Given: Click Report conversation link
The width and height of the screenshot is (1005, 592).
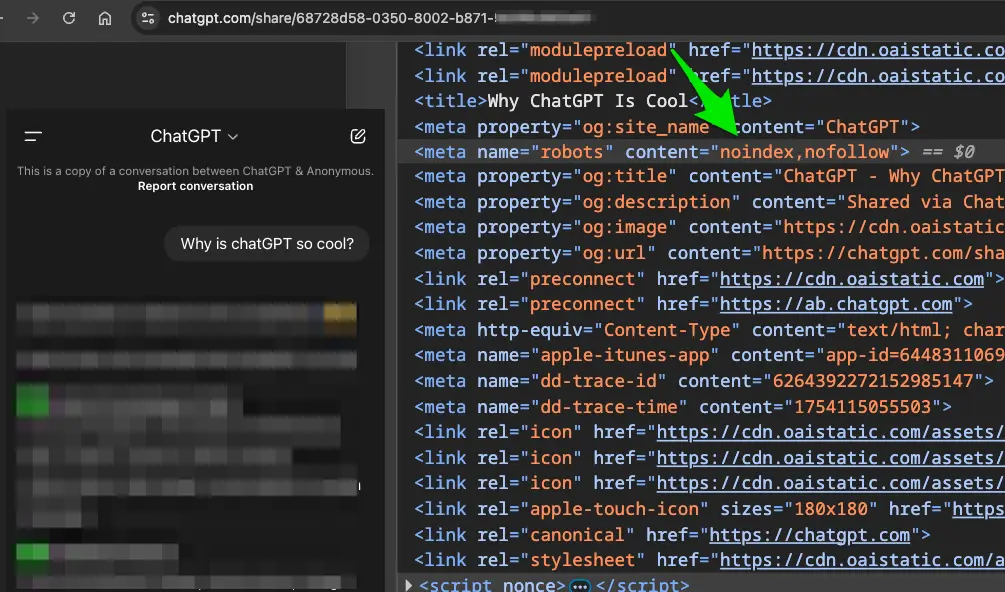Looking at the screenshot, I should click(195, 186).
